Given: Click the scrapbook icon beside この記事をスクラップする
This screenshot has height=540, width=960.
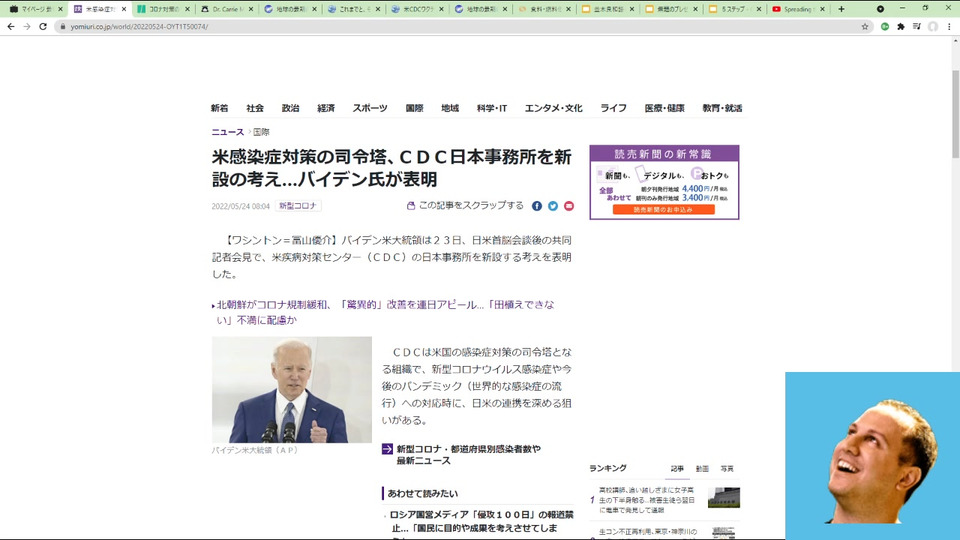Looking at the screenshot, I should coord(411,206).
